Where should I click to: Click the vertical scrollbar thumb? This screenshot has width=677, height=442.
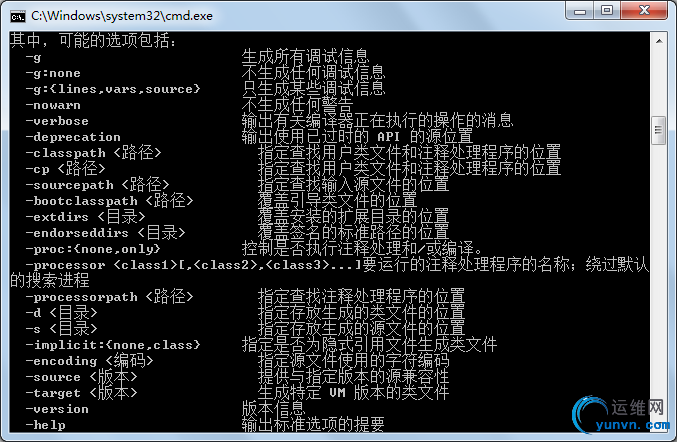click(659, 130)
